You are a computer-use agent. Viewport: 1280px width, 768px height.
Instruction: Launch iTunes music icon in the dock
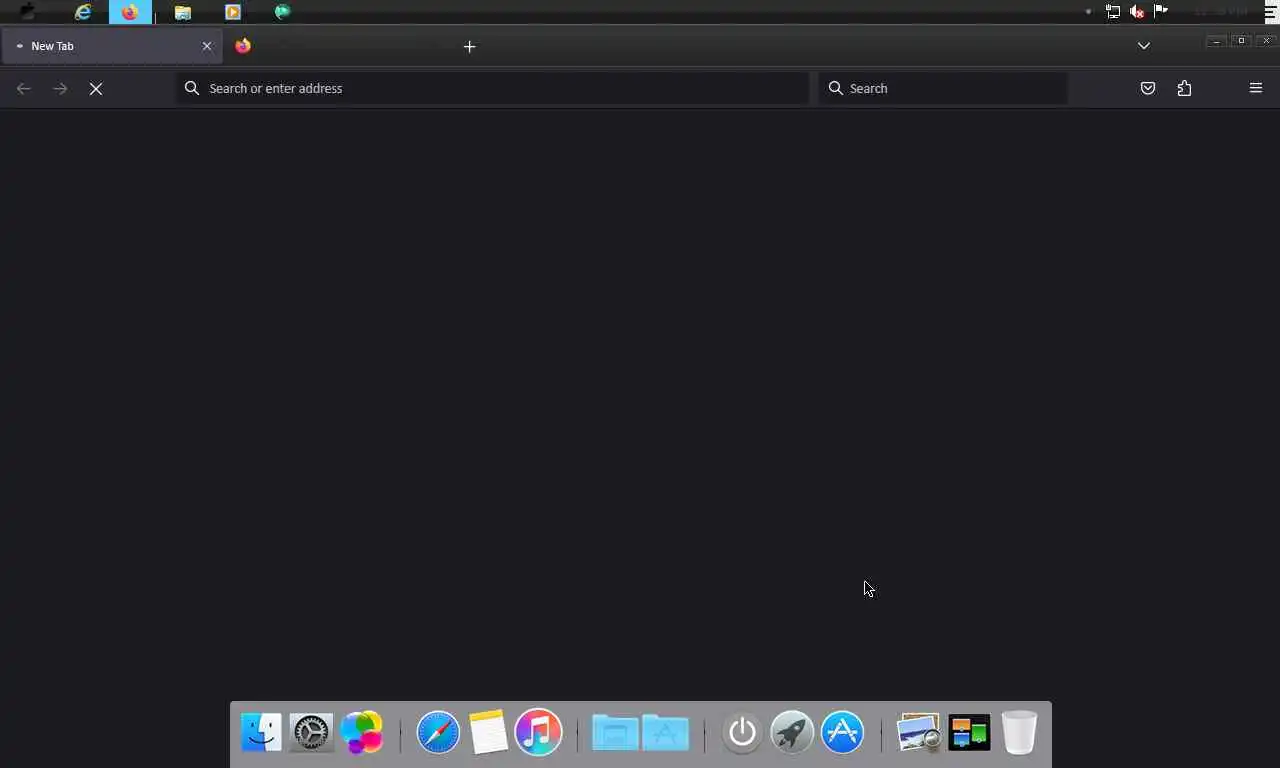point(538,733)
